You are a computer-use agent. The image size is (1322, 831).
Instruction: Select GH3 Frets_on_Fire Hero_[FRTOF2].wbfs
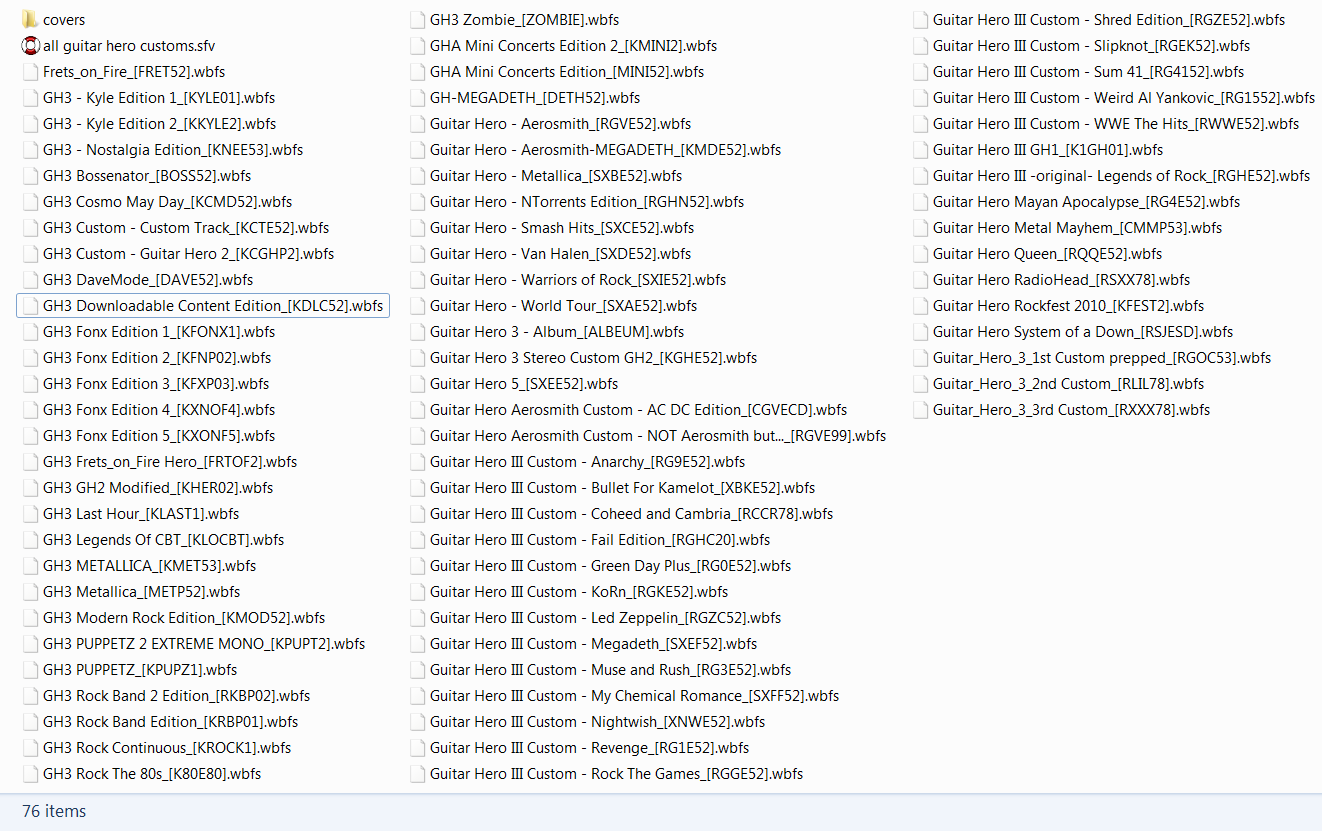click(x=170, y=462)
